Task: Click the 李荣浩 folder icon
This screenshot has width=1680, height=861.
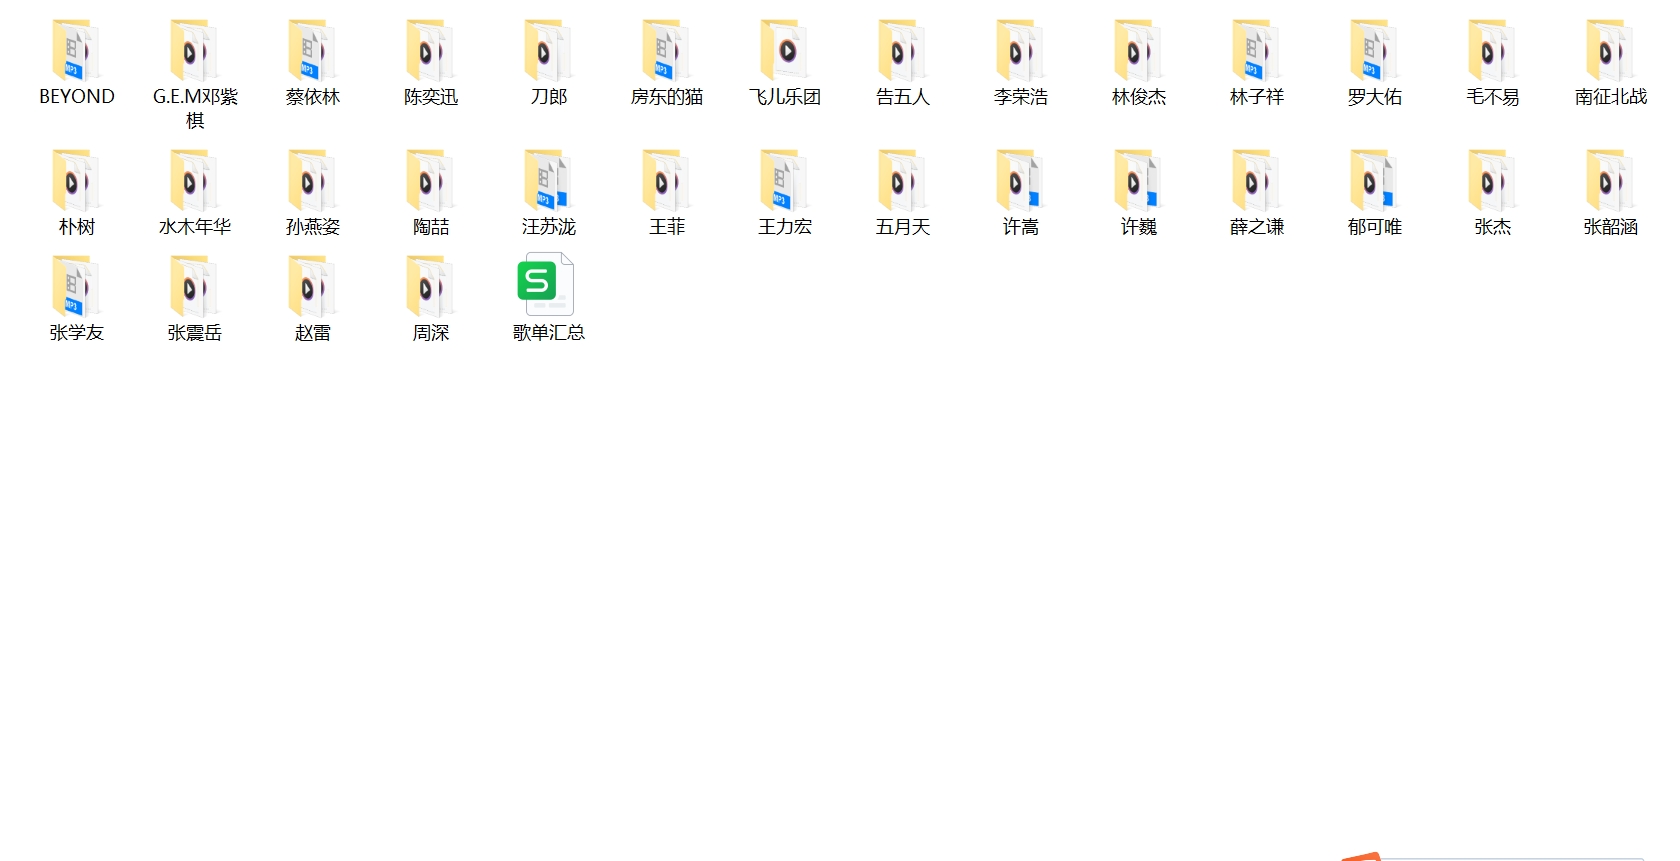Action: [x=1021, y=51]
